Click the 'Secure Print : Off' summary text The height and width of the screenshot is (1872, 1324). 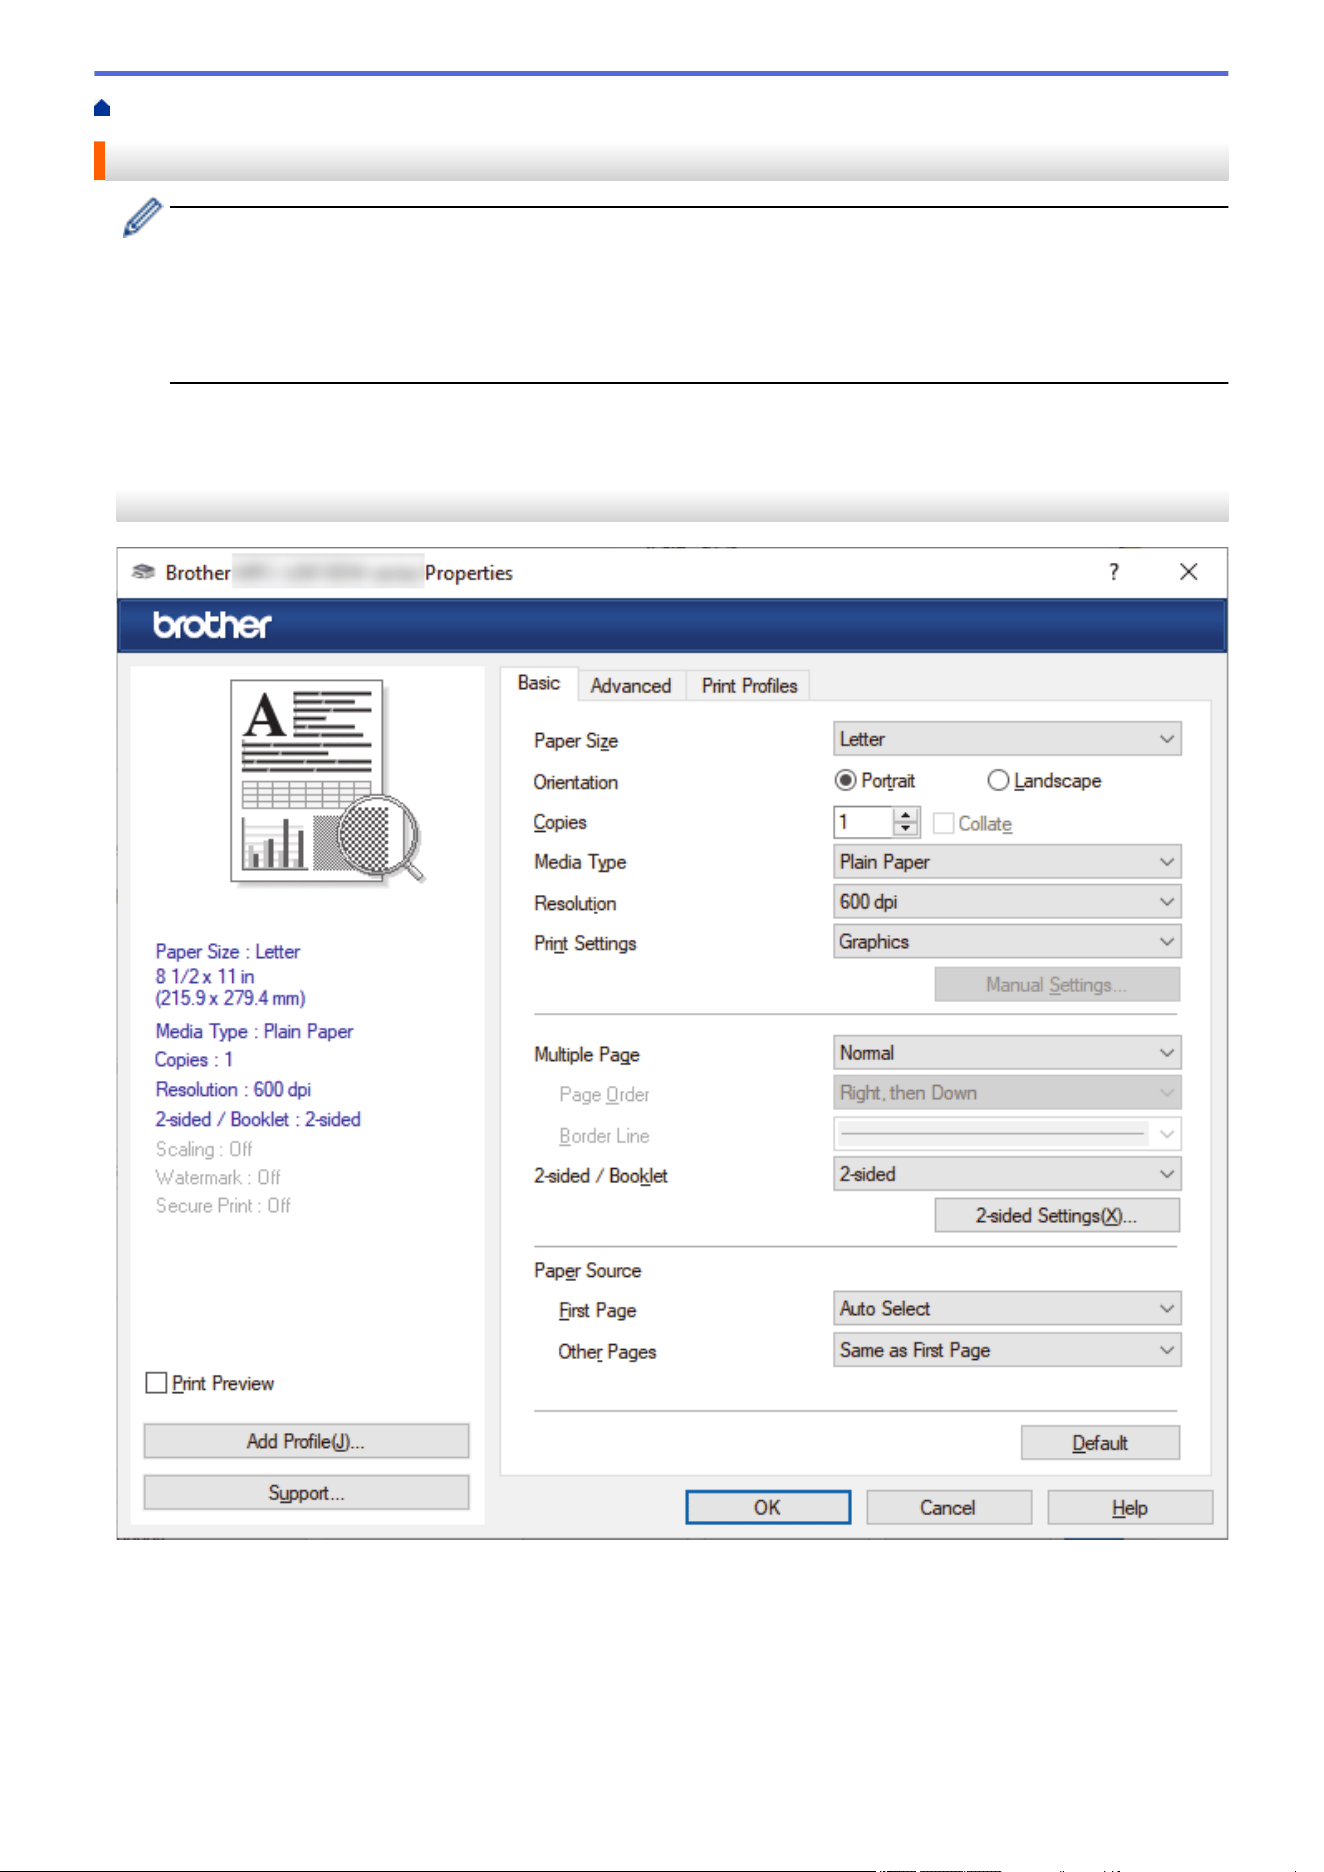pos(223,1206)
